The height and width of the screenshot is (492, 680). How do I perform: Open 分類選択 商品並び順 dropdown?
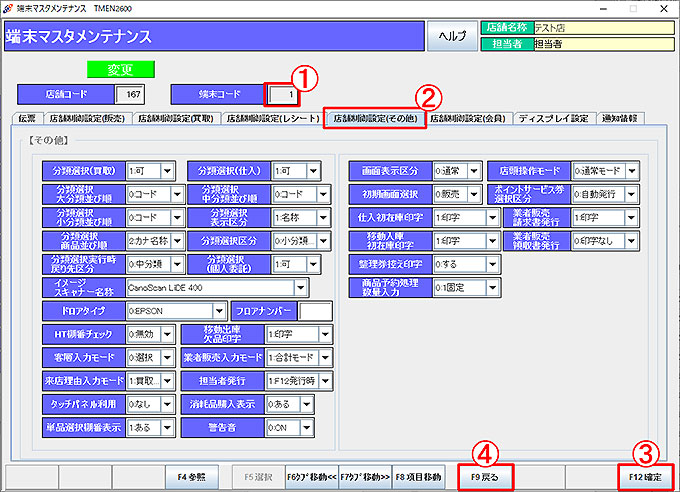tap(177, 241)
